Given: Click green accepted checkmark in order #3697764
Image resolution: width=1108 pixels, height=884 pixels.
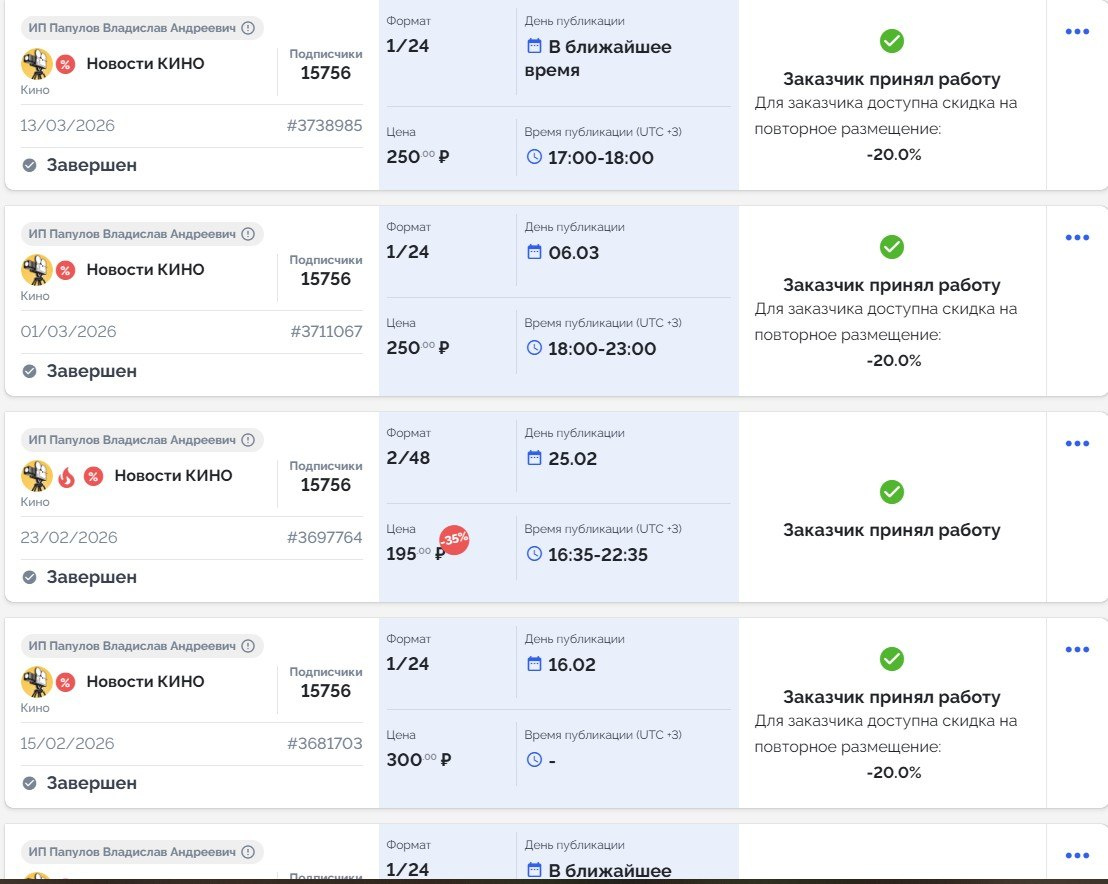Looking at the screenshot, I should coord(891,492).
